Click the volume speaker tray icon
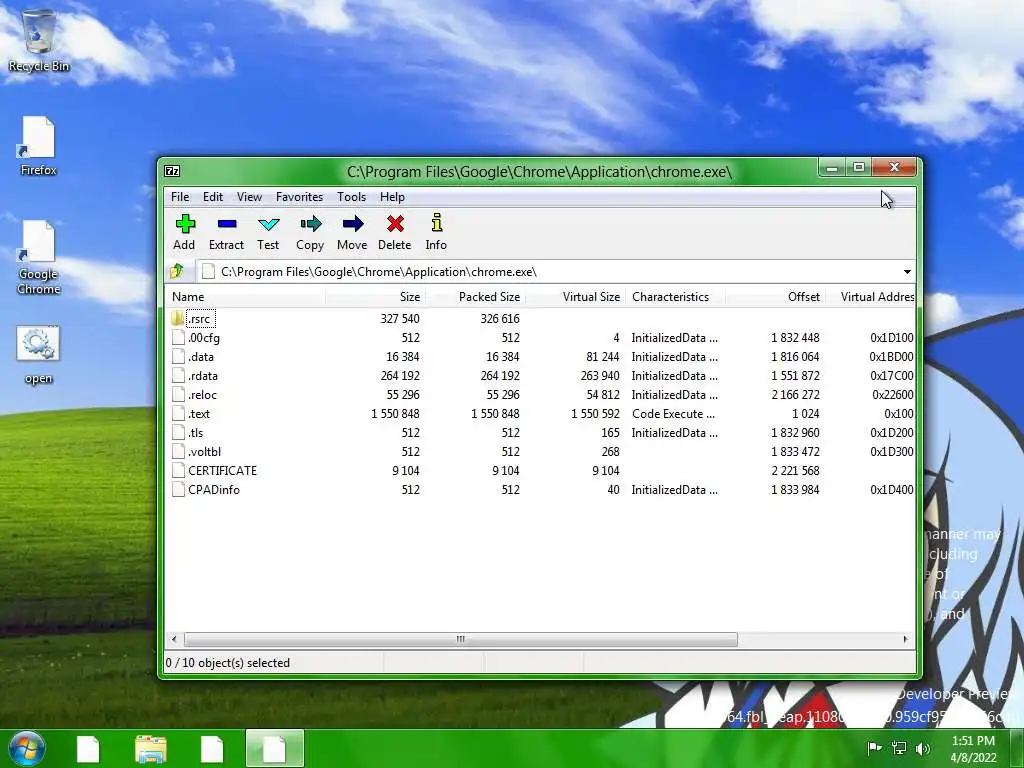The image size is (1024, 768). pos(923,748)
